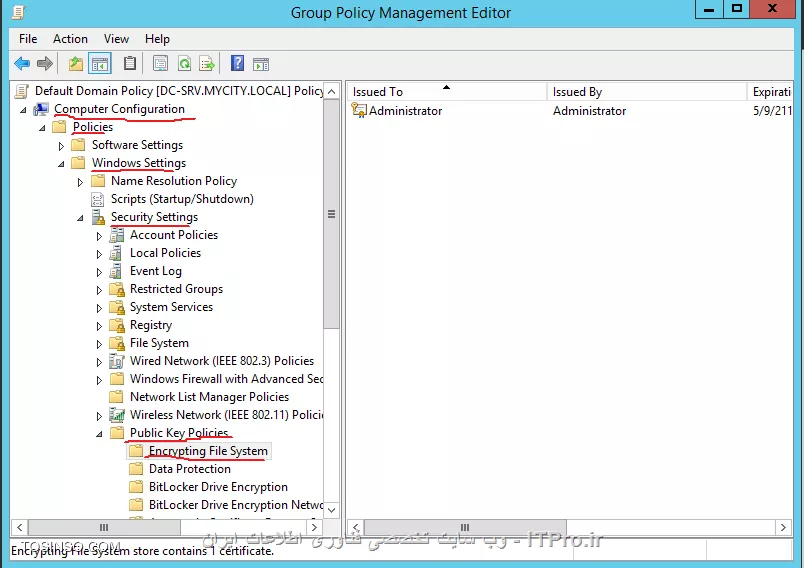The image size is (804, 568).
Task: Maximize the Group Policy Management Editor window
Action: tap(737, 9)
